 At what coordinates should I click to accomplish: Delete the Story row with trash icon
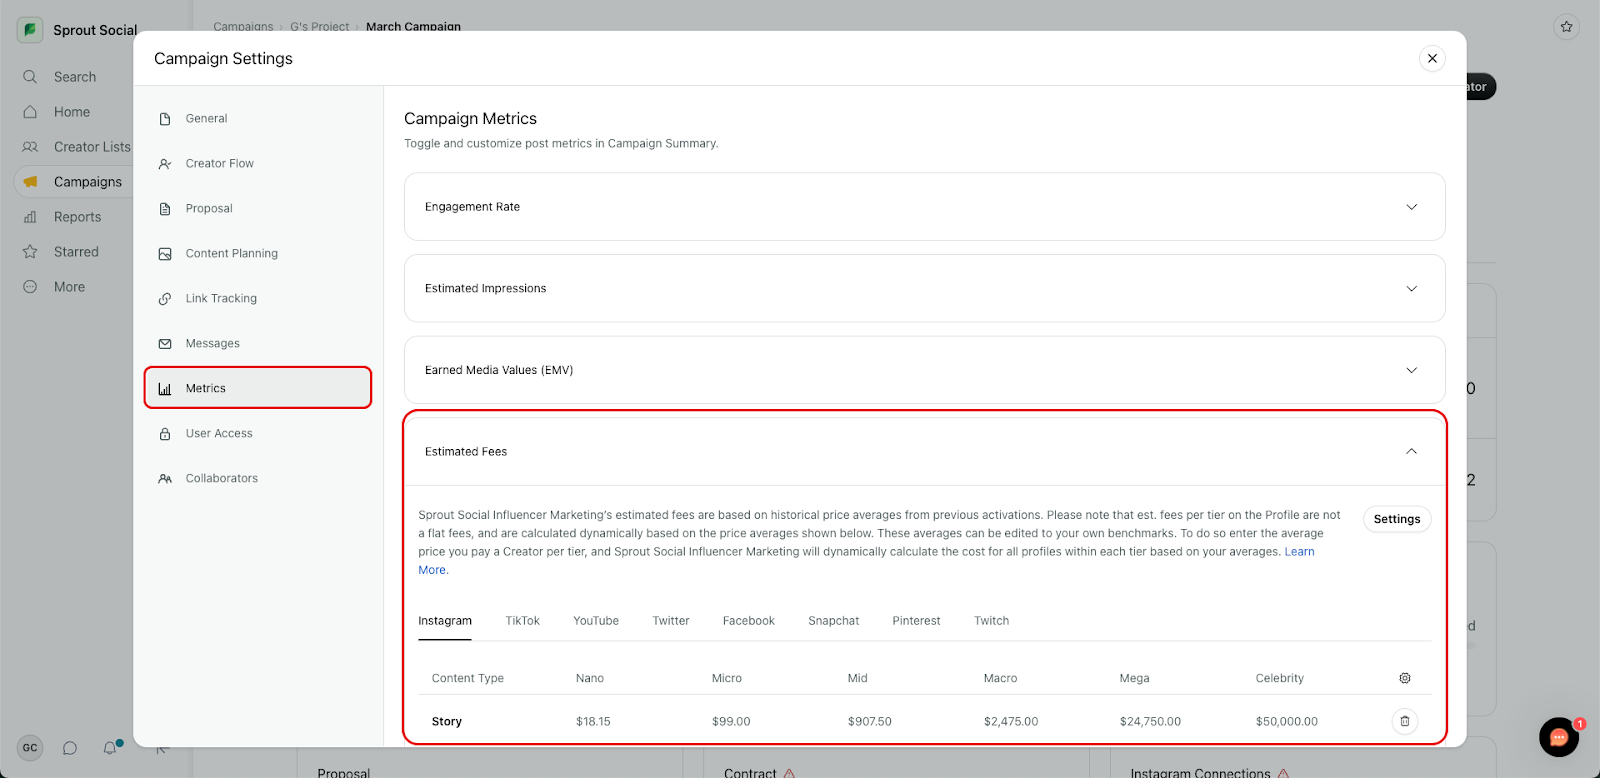point(1405,721)
